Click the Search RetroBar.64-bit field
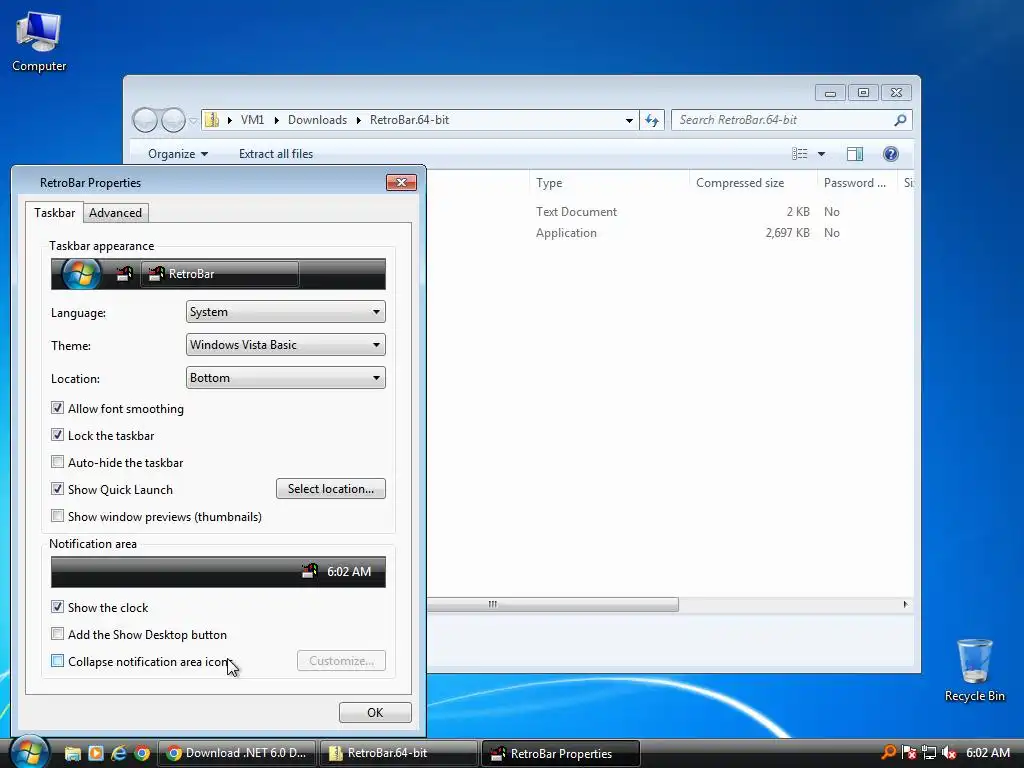The image size is (1024, 768). (784, 120)
